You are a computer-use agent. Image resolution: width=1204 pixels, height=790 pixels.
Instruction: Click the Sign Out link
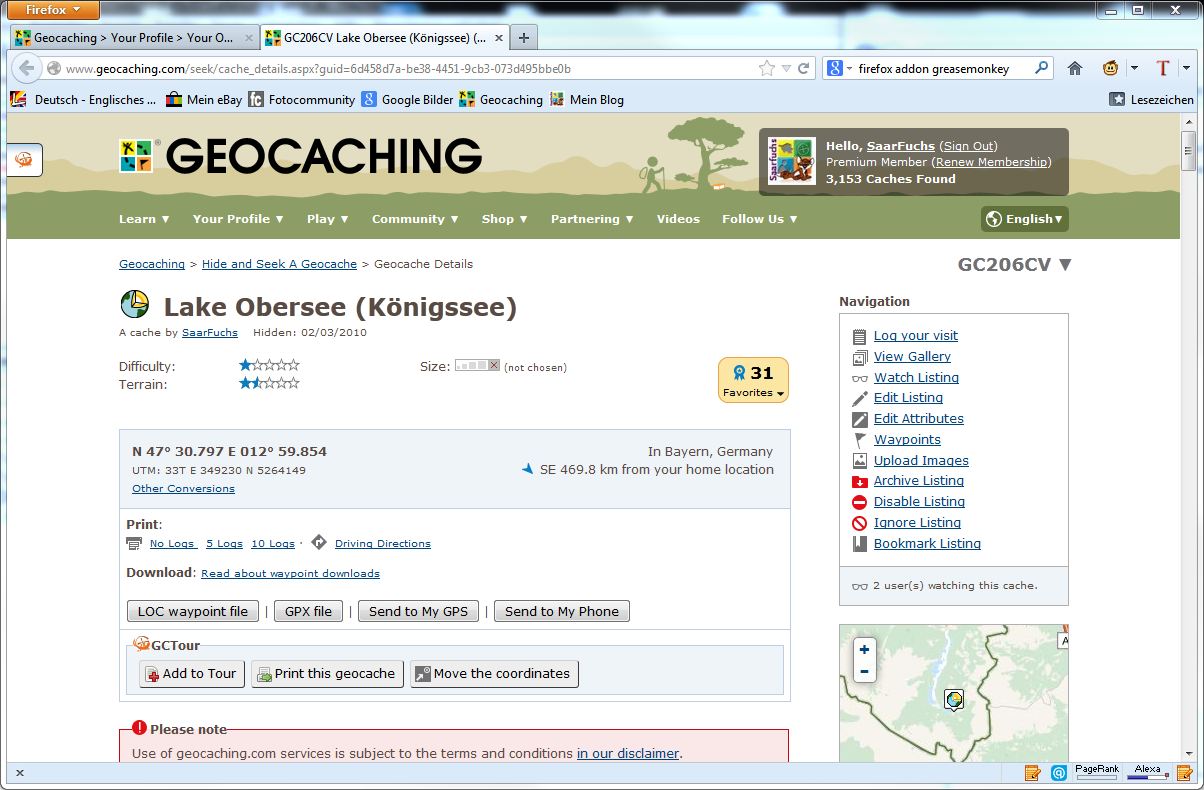point(968,146)
